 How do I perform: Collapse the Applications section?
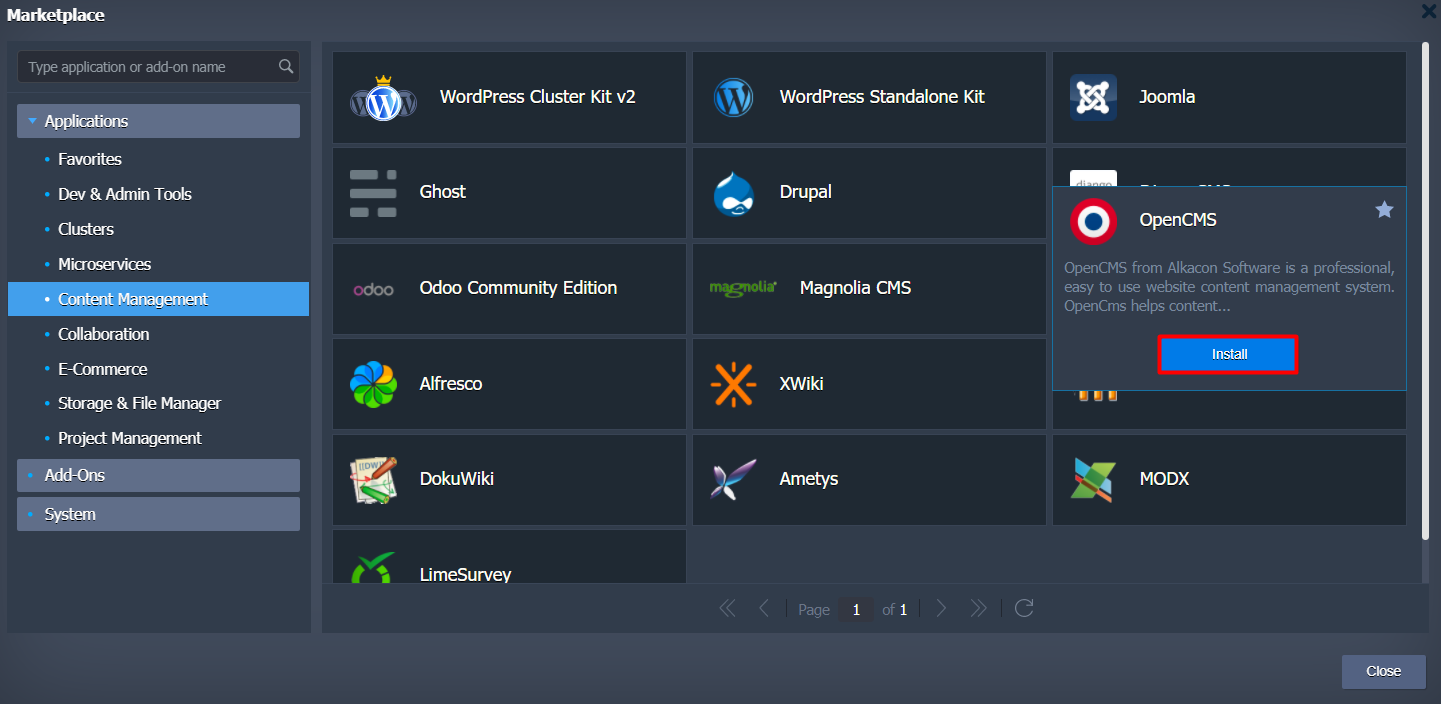coord(158,121)
